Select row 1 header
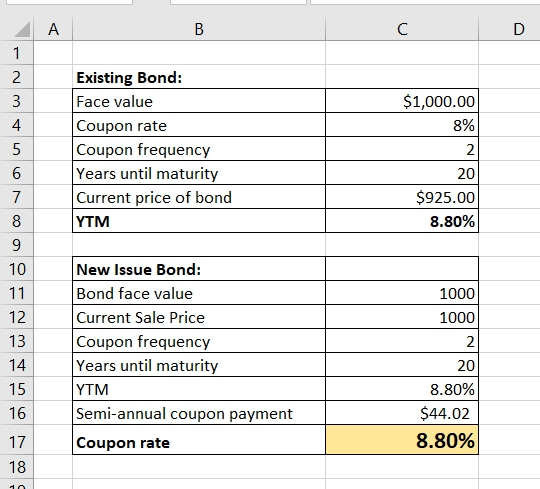This screenshot has width=540, height=489. point(17,53)
